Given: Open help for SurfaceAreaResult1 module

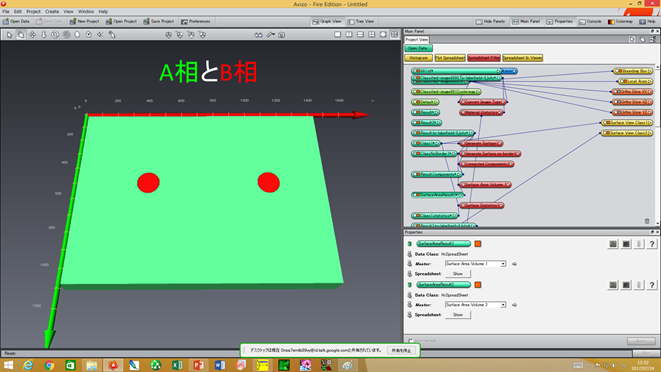Looking at the screenshot, I should click(x=652, y=244).
